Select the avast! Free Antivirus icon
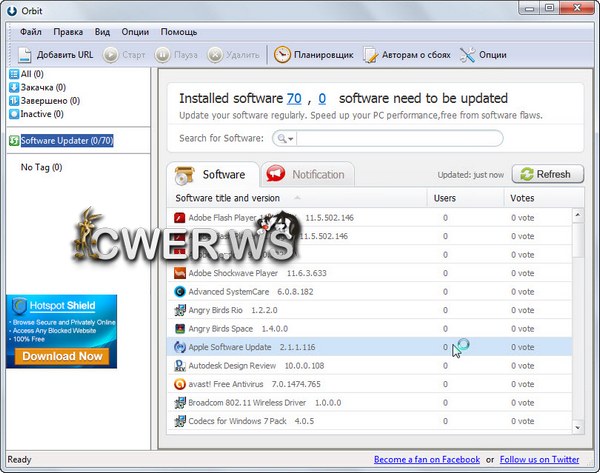The height and width of the screenshot is (473, 600). point(180,384)
